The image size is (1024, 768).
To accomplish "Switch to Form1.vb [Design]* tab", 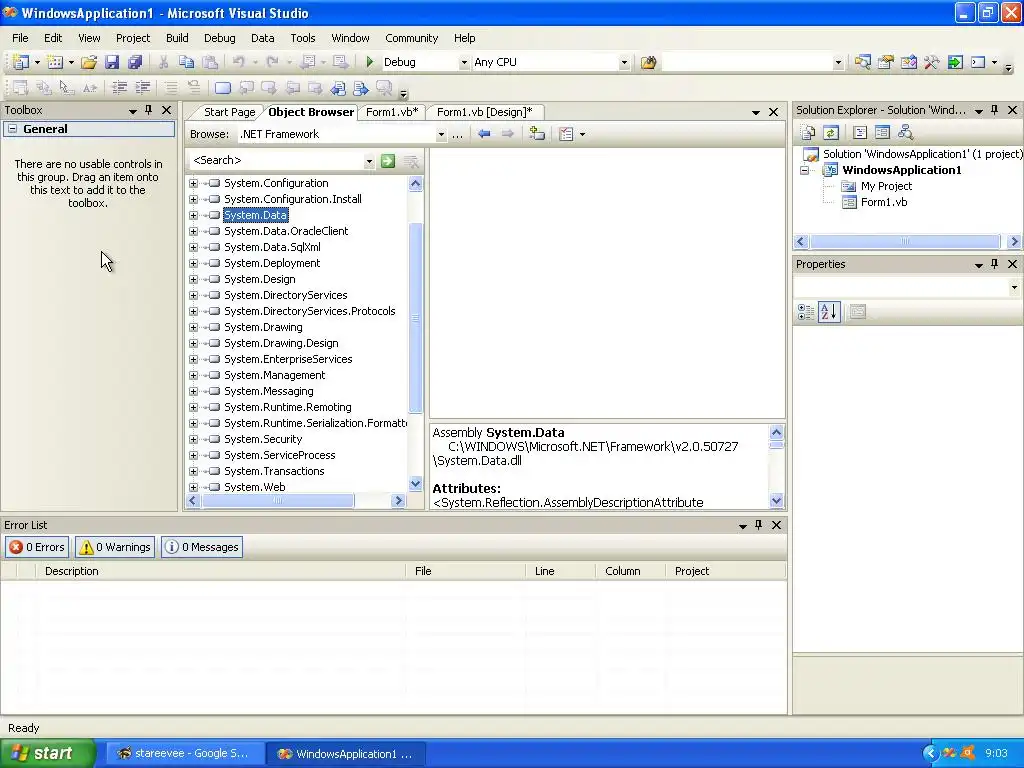I will (x=485, y=112).
